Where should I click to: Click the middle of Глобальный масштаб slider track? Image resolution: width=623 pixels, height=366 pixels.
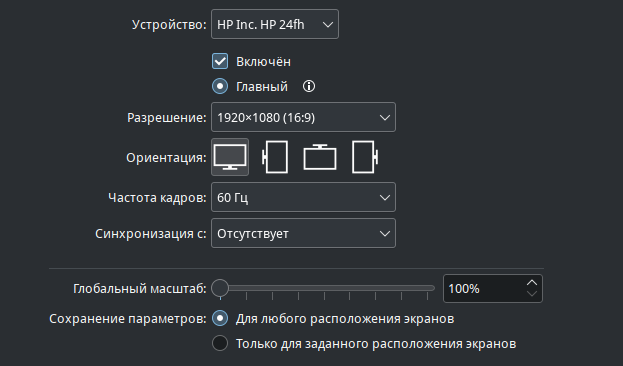pyautogui.click(x=323, y=288)
